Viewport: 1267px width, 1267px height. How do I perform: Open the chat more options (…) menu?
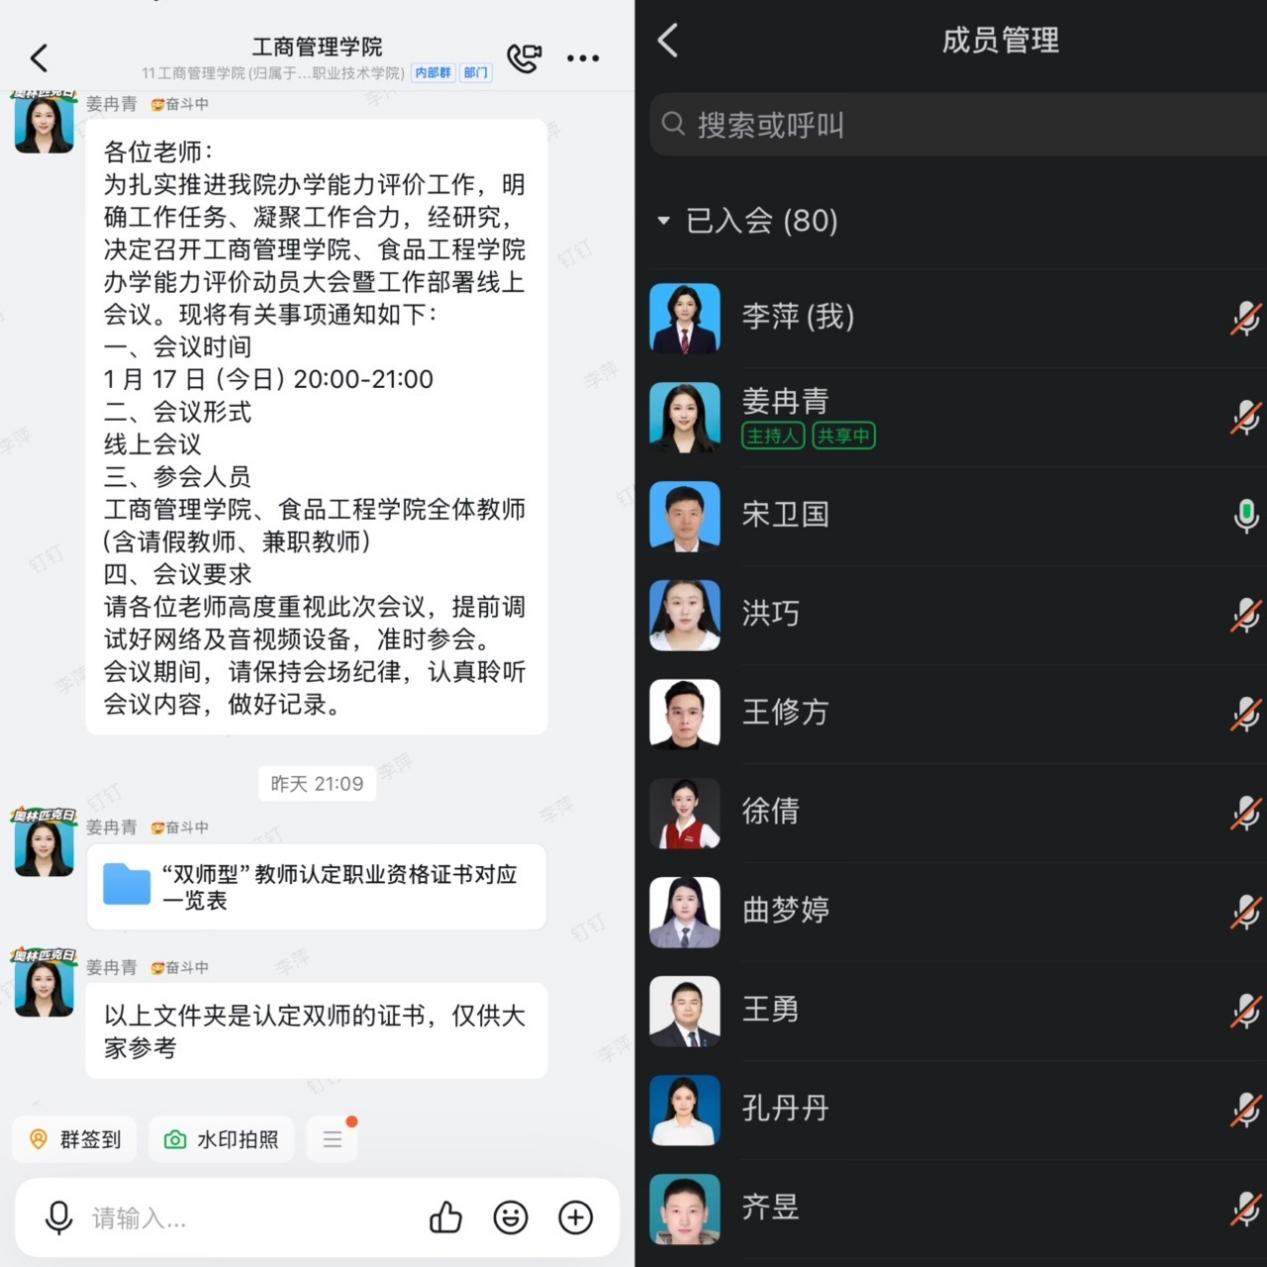[x=583, y=58]
